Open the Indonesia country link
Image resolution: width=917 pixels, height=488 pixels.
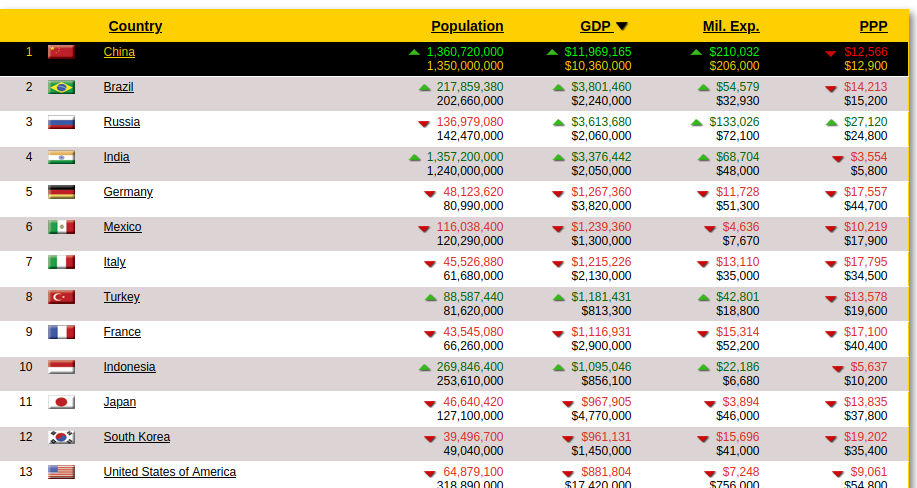coord(129,367)
